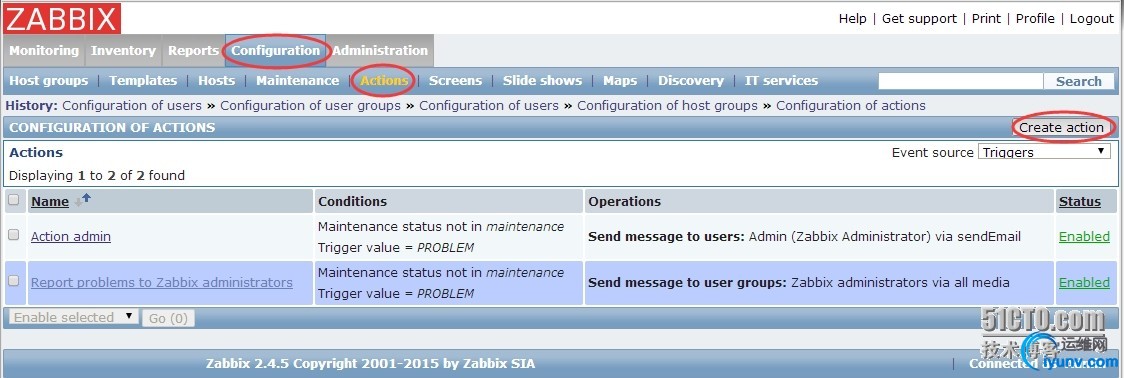The width and height of the screenshot is (1124, 378).
Task: Click the Name column sort arrow icon
Action: pos(82,200)
